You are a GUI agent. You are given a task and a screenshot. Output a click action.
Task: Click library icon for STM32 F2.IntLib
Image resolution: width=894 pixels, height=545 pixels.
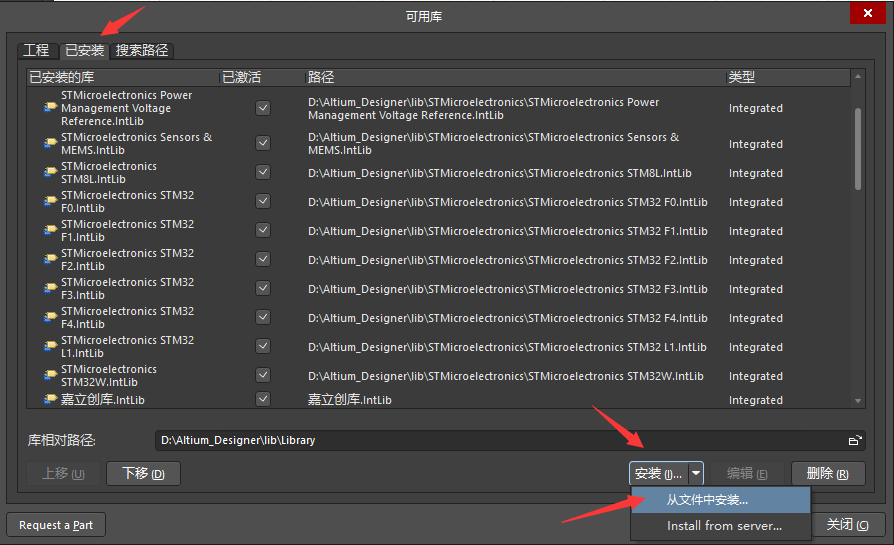(51, 259)
